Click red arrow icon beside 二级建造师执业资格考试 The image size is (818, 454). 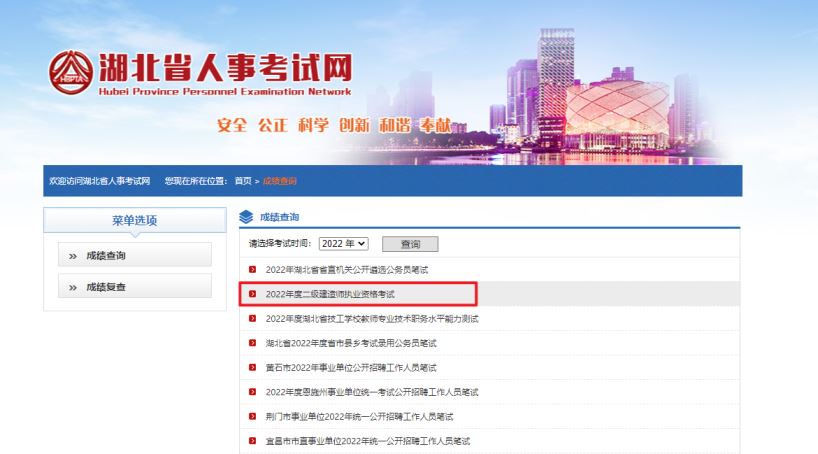tap(252, 294)
